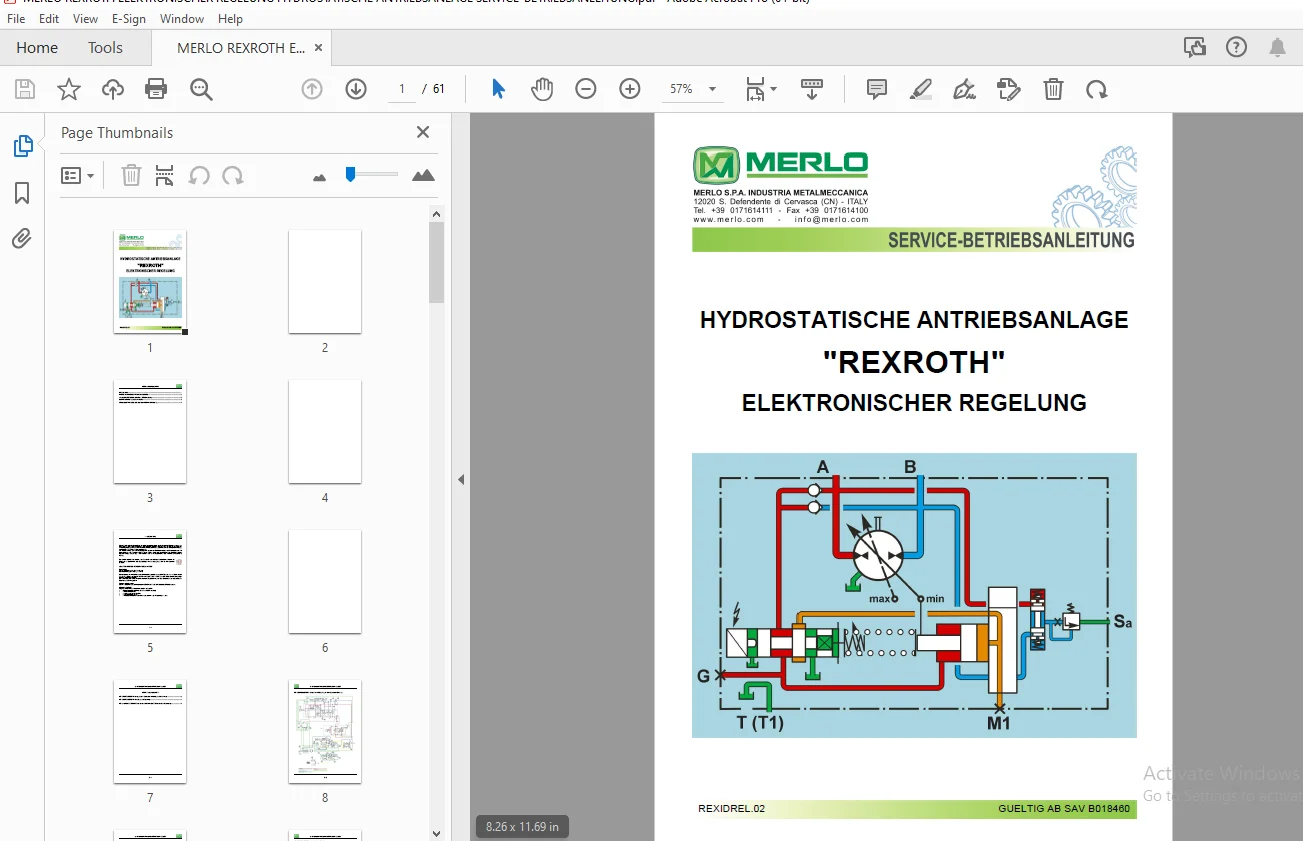Click the share/chat icon at top right
Viewport: 1303px width, 841px height.
(1194, 47)
